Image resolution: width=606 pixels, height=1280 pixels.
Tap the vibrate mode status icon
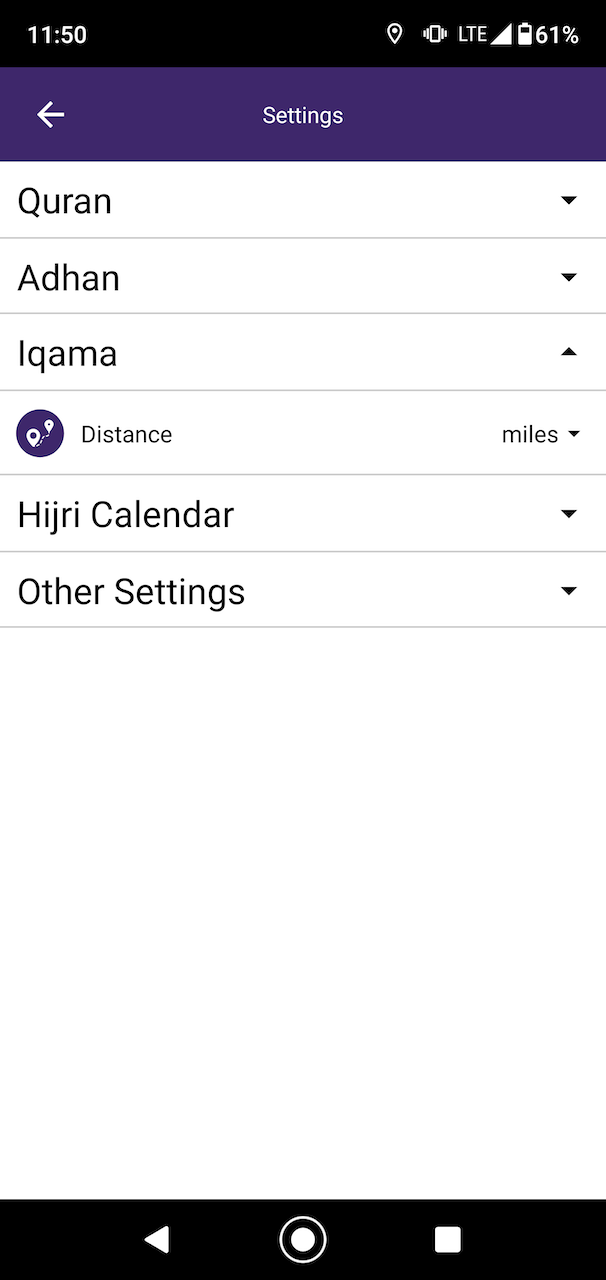pyautogui.click(x=434, y=35)
